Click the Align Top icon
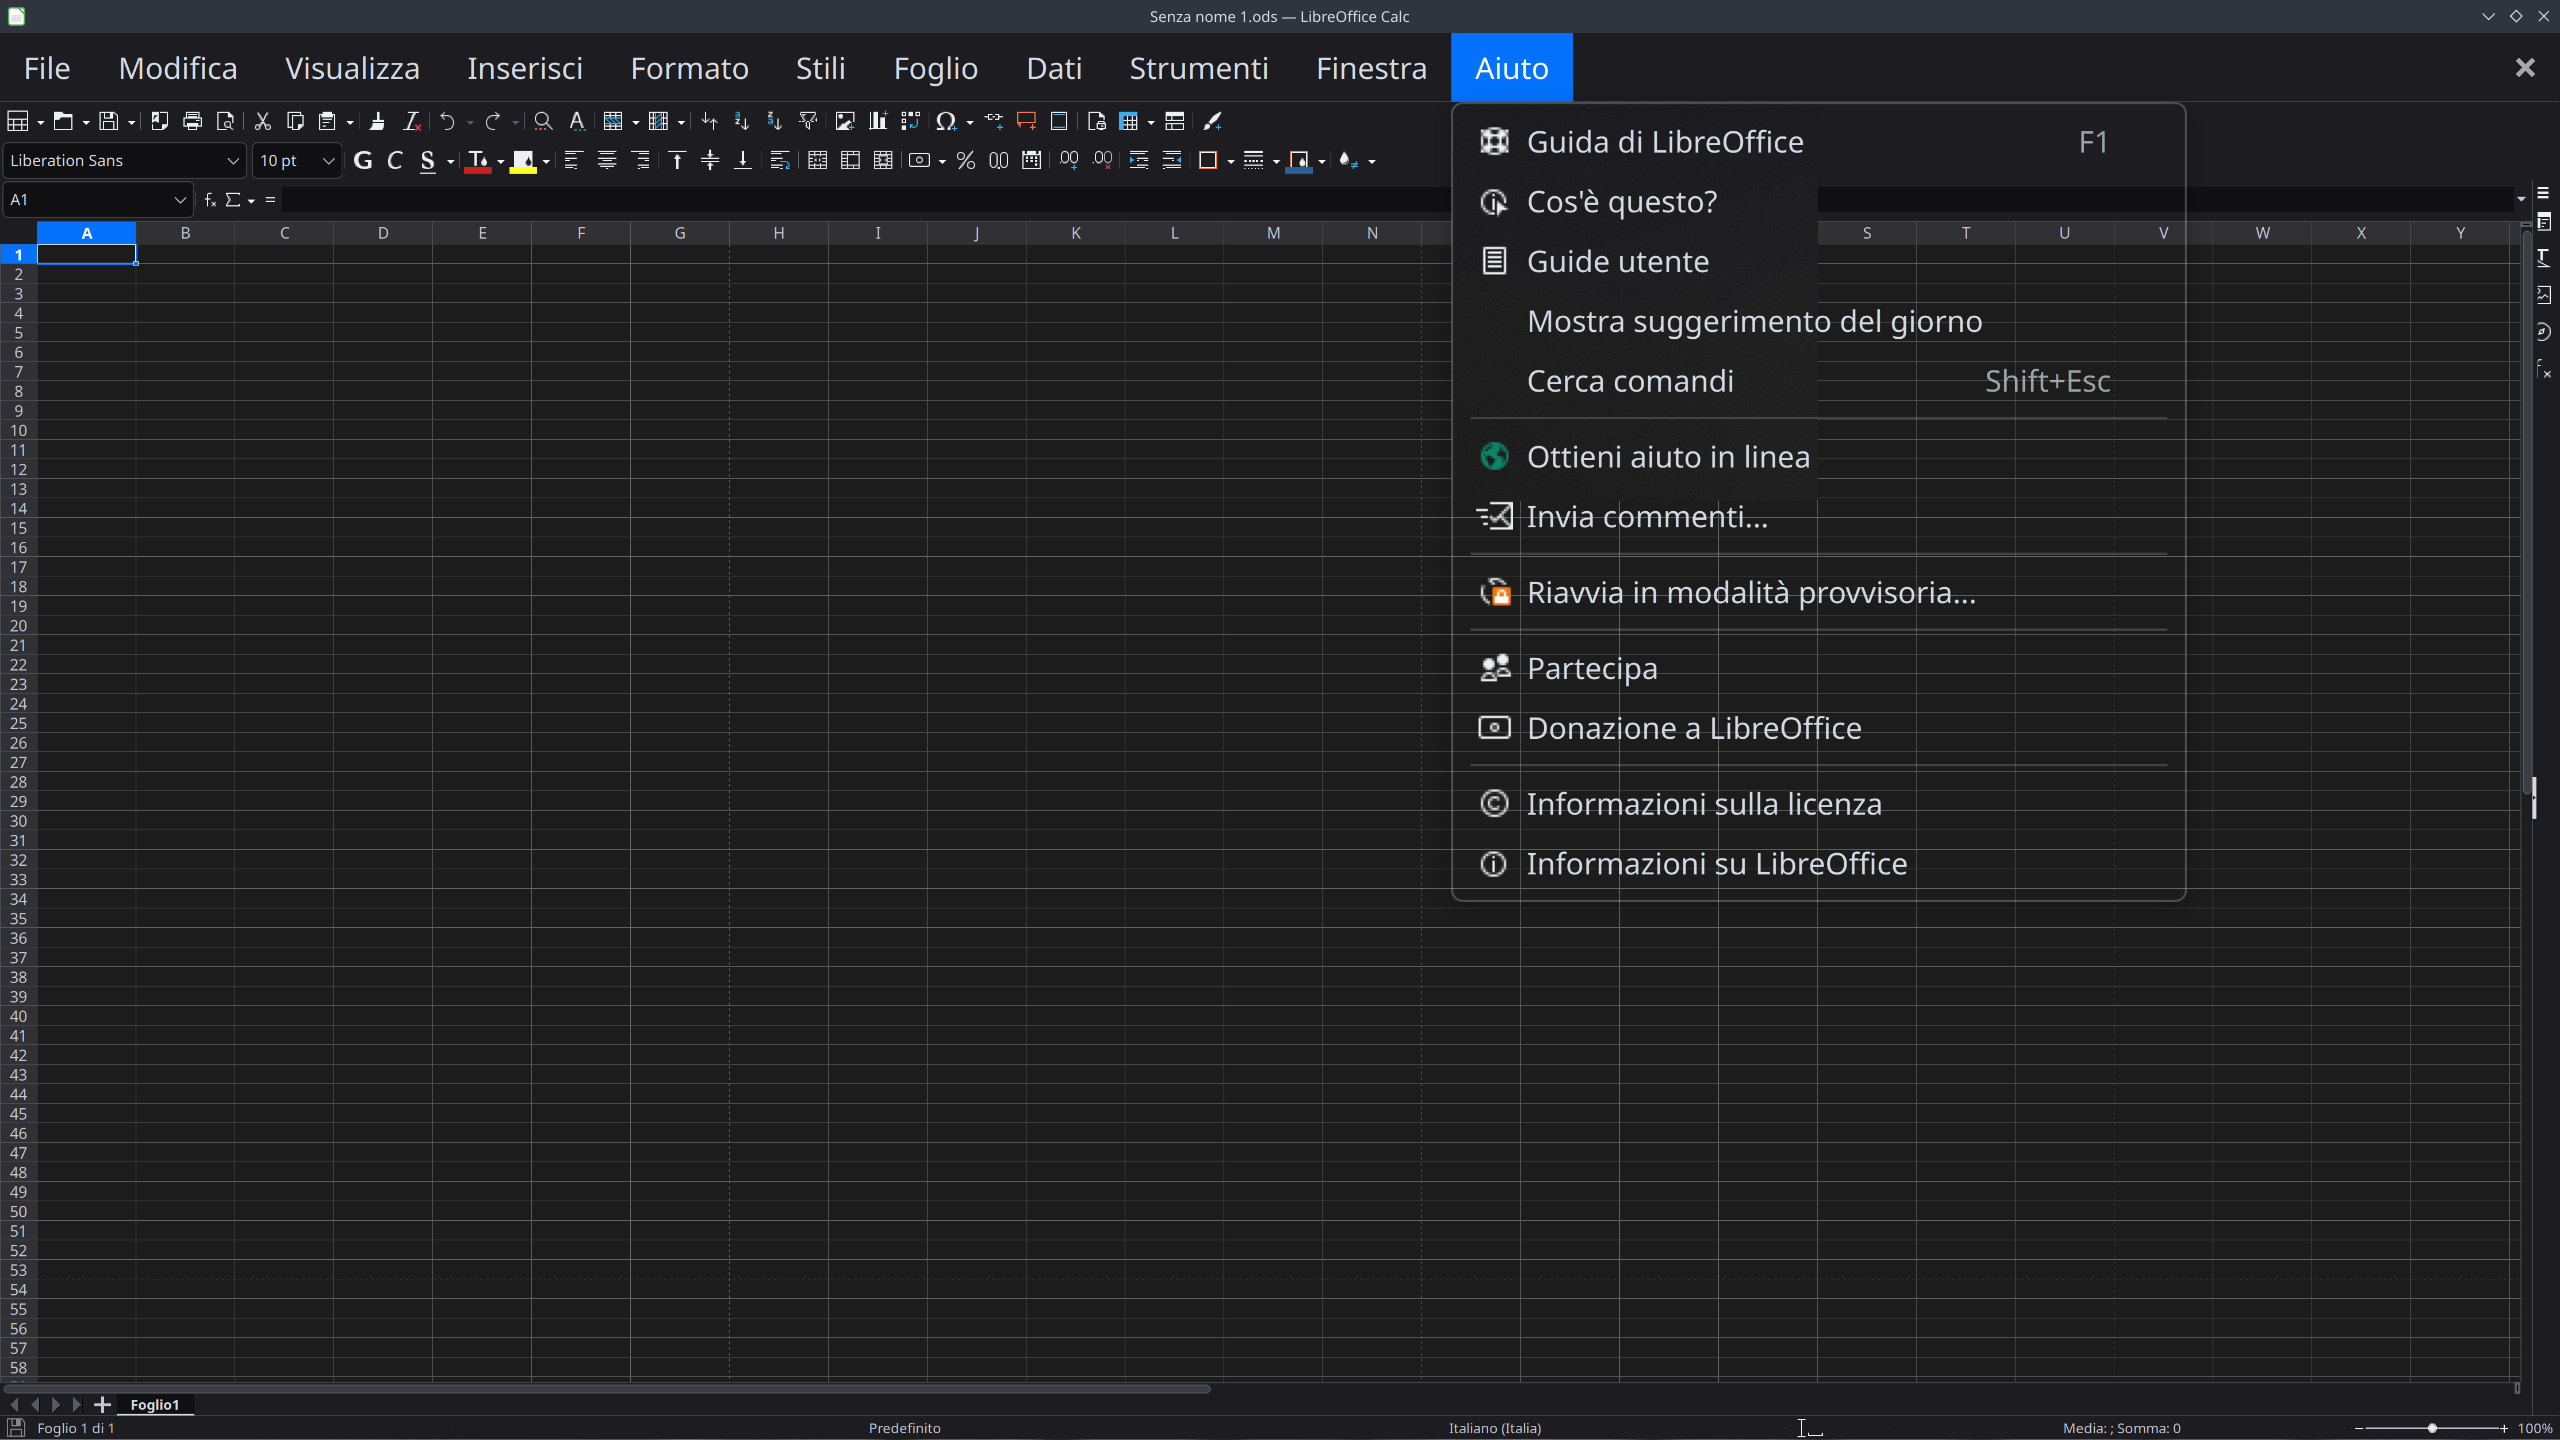 pyautogui.click(x=677, y=160)
